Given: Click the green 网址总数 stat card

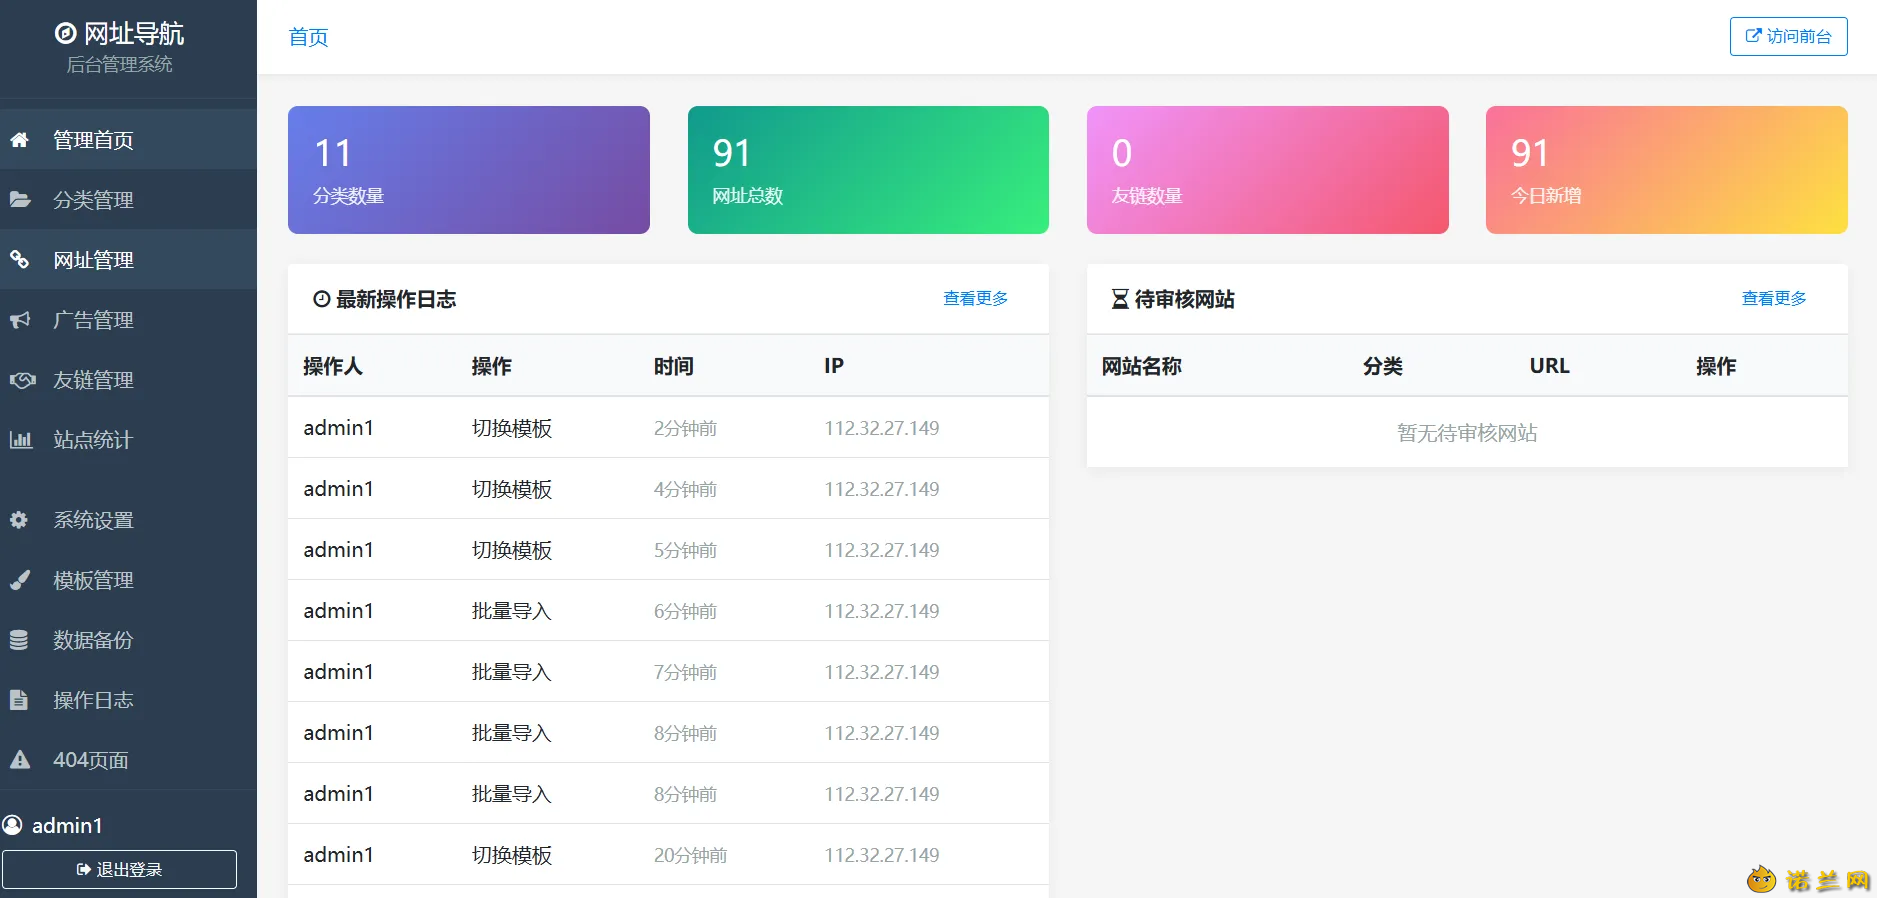Looking at the screenshot, I should coord(868,170).
